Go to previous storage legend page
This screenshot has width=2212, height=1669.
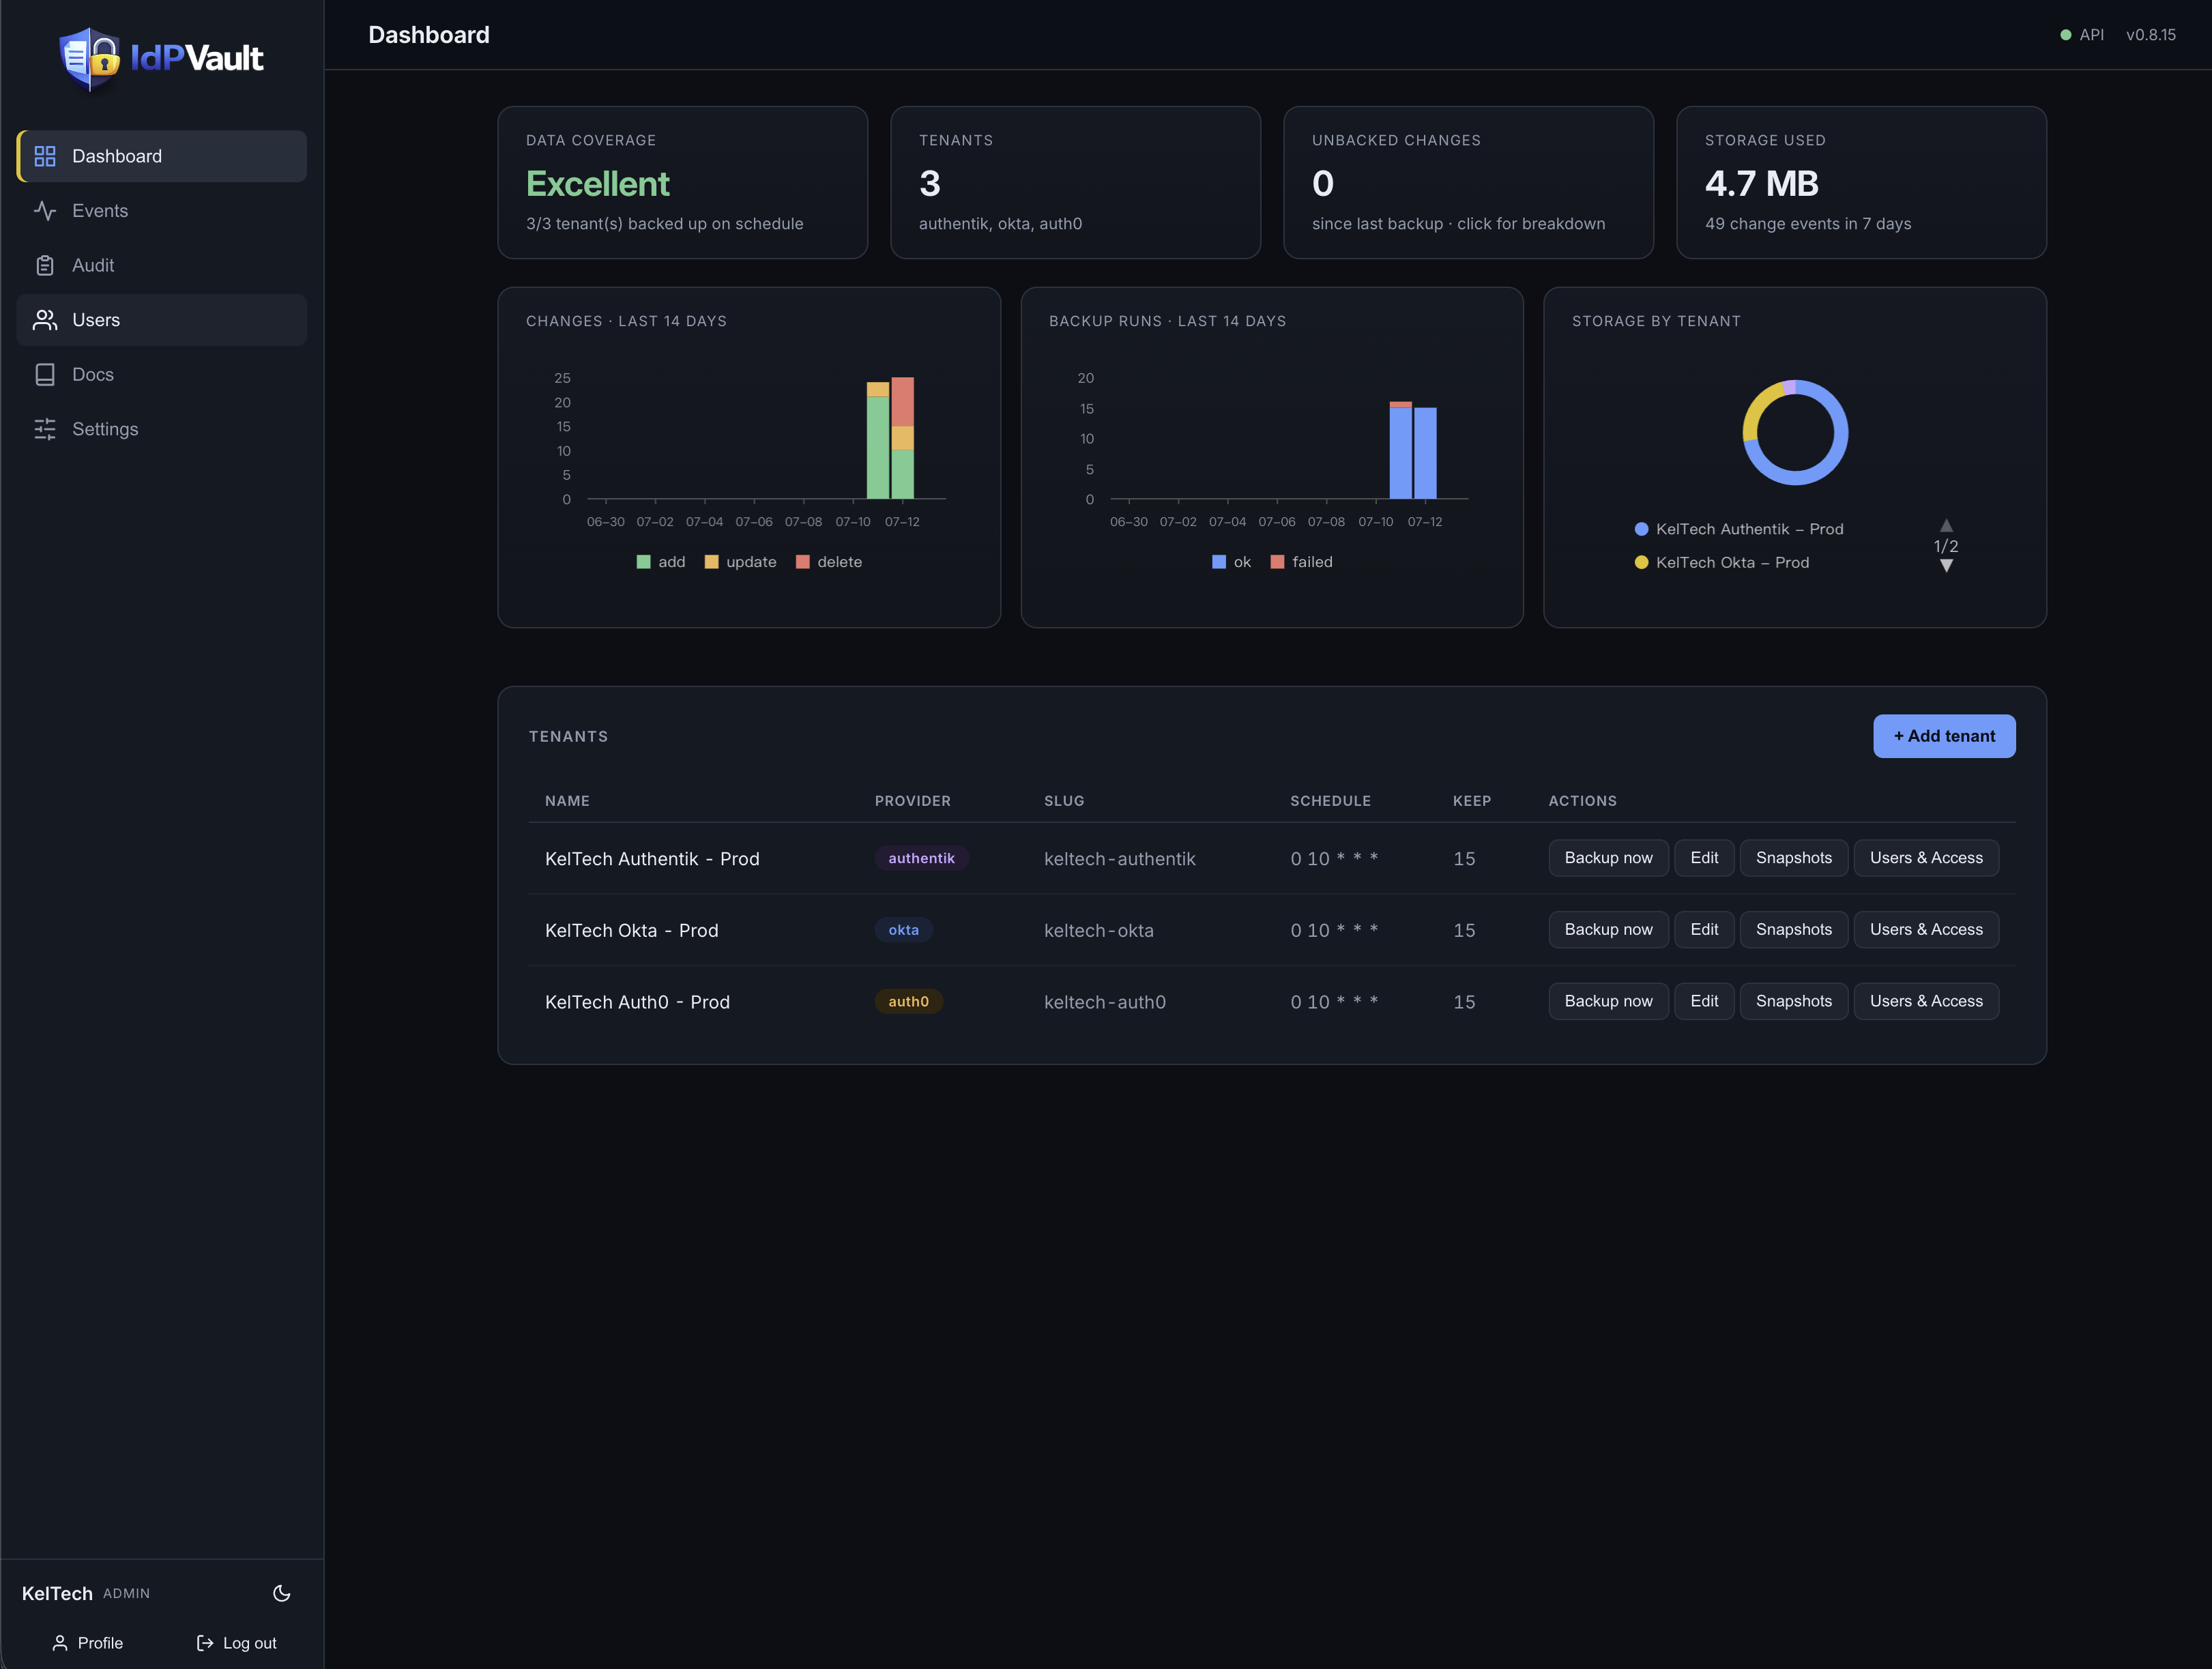coord(1946,525)
